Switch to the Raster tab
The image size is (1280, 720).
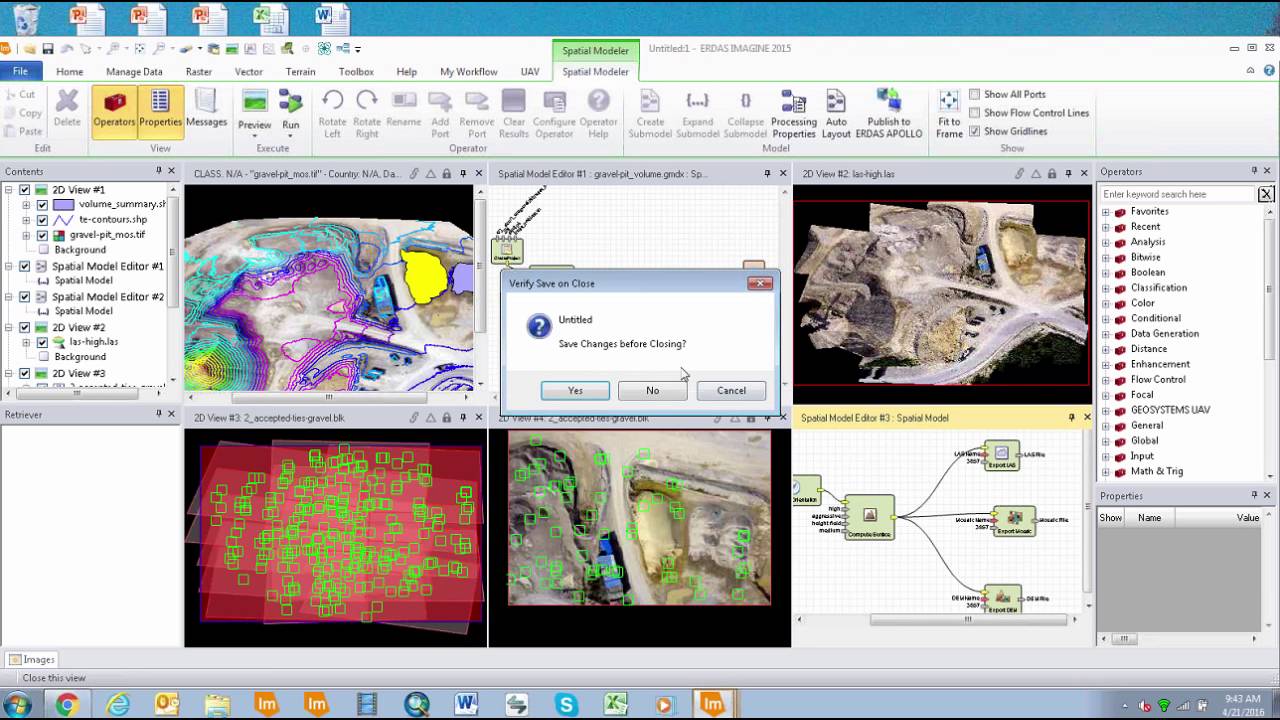click(198, 72)
